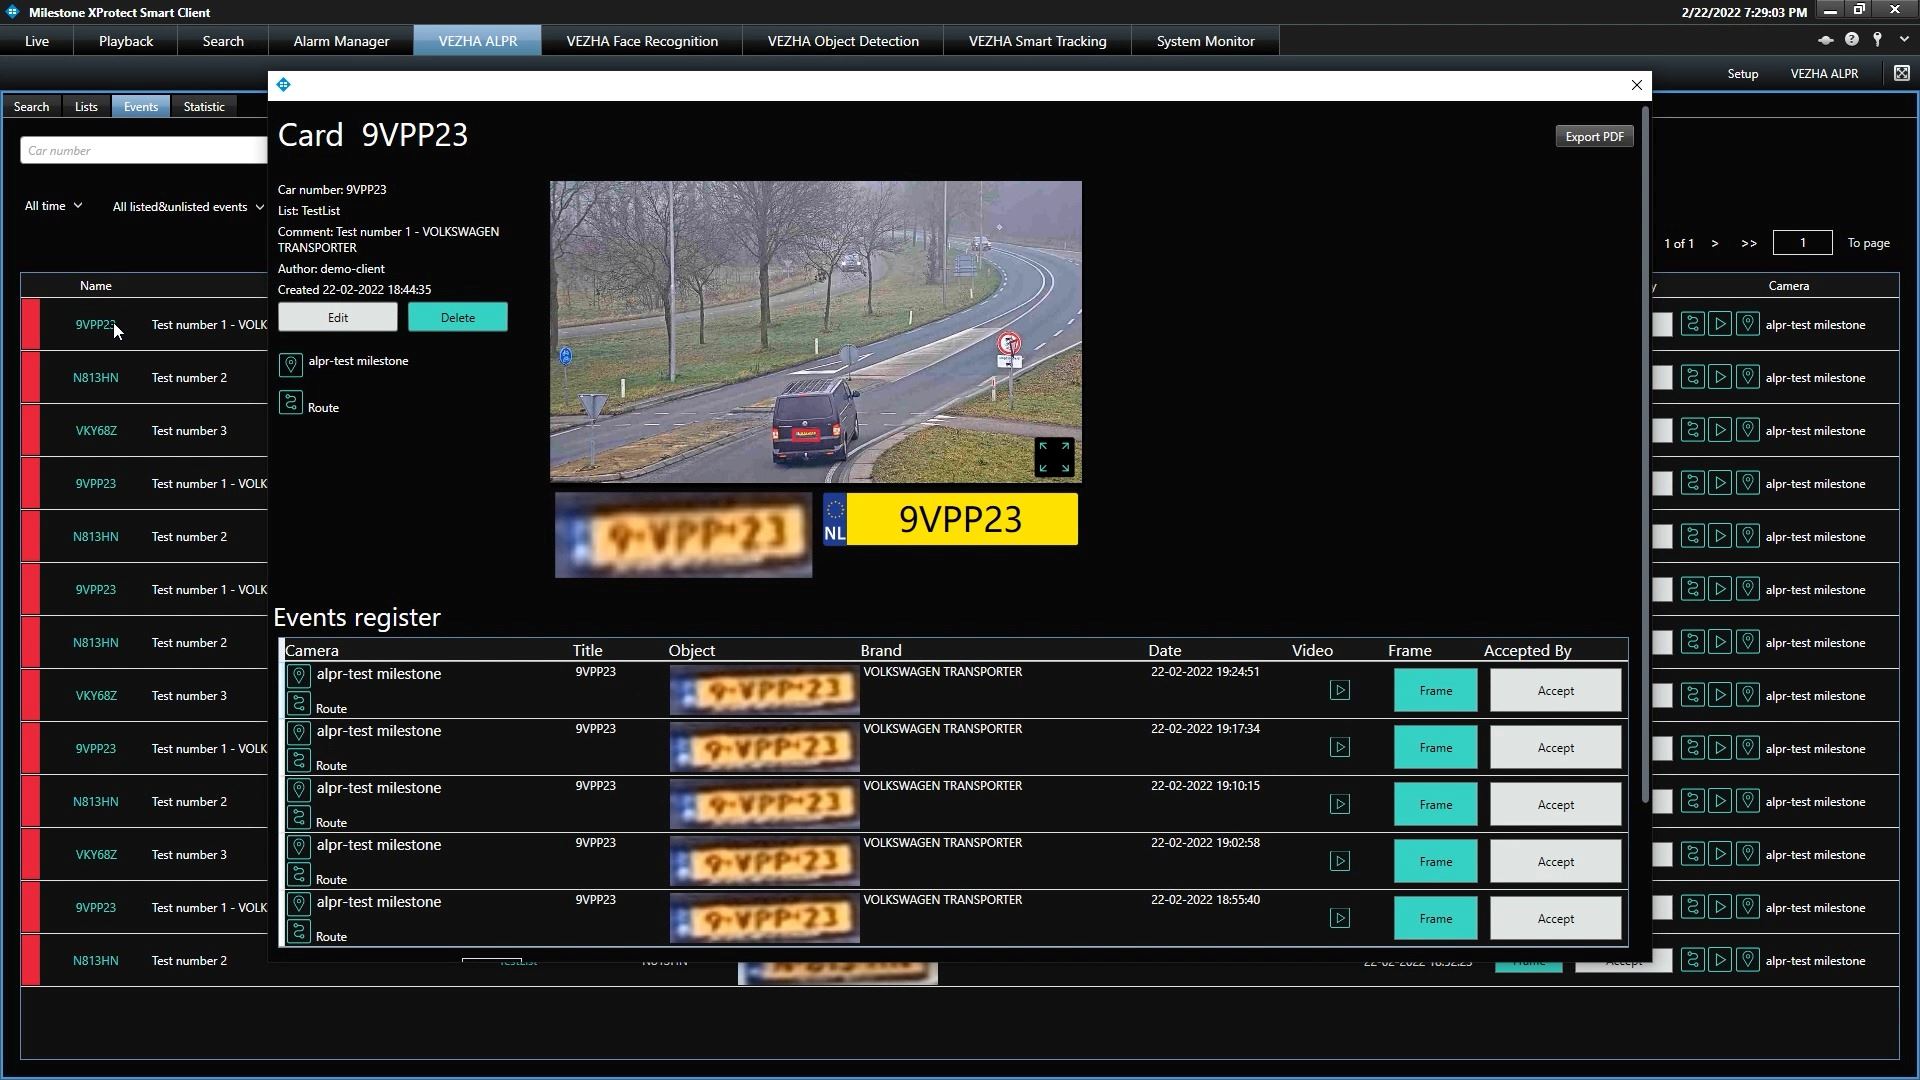This screenshot has height=1080, width=1920.
Task: Switch to the Live tab
Action: pyautogui.click(x=37, y=41)
